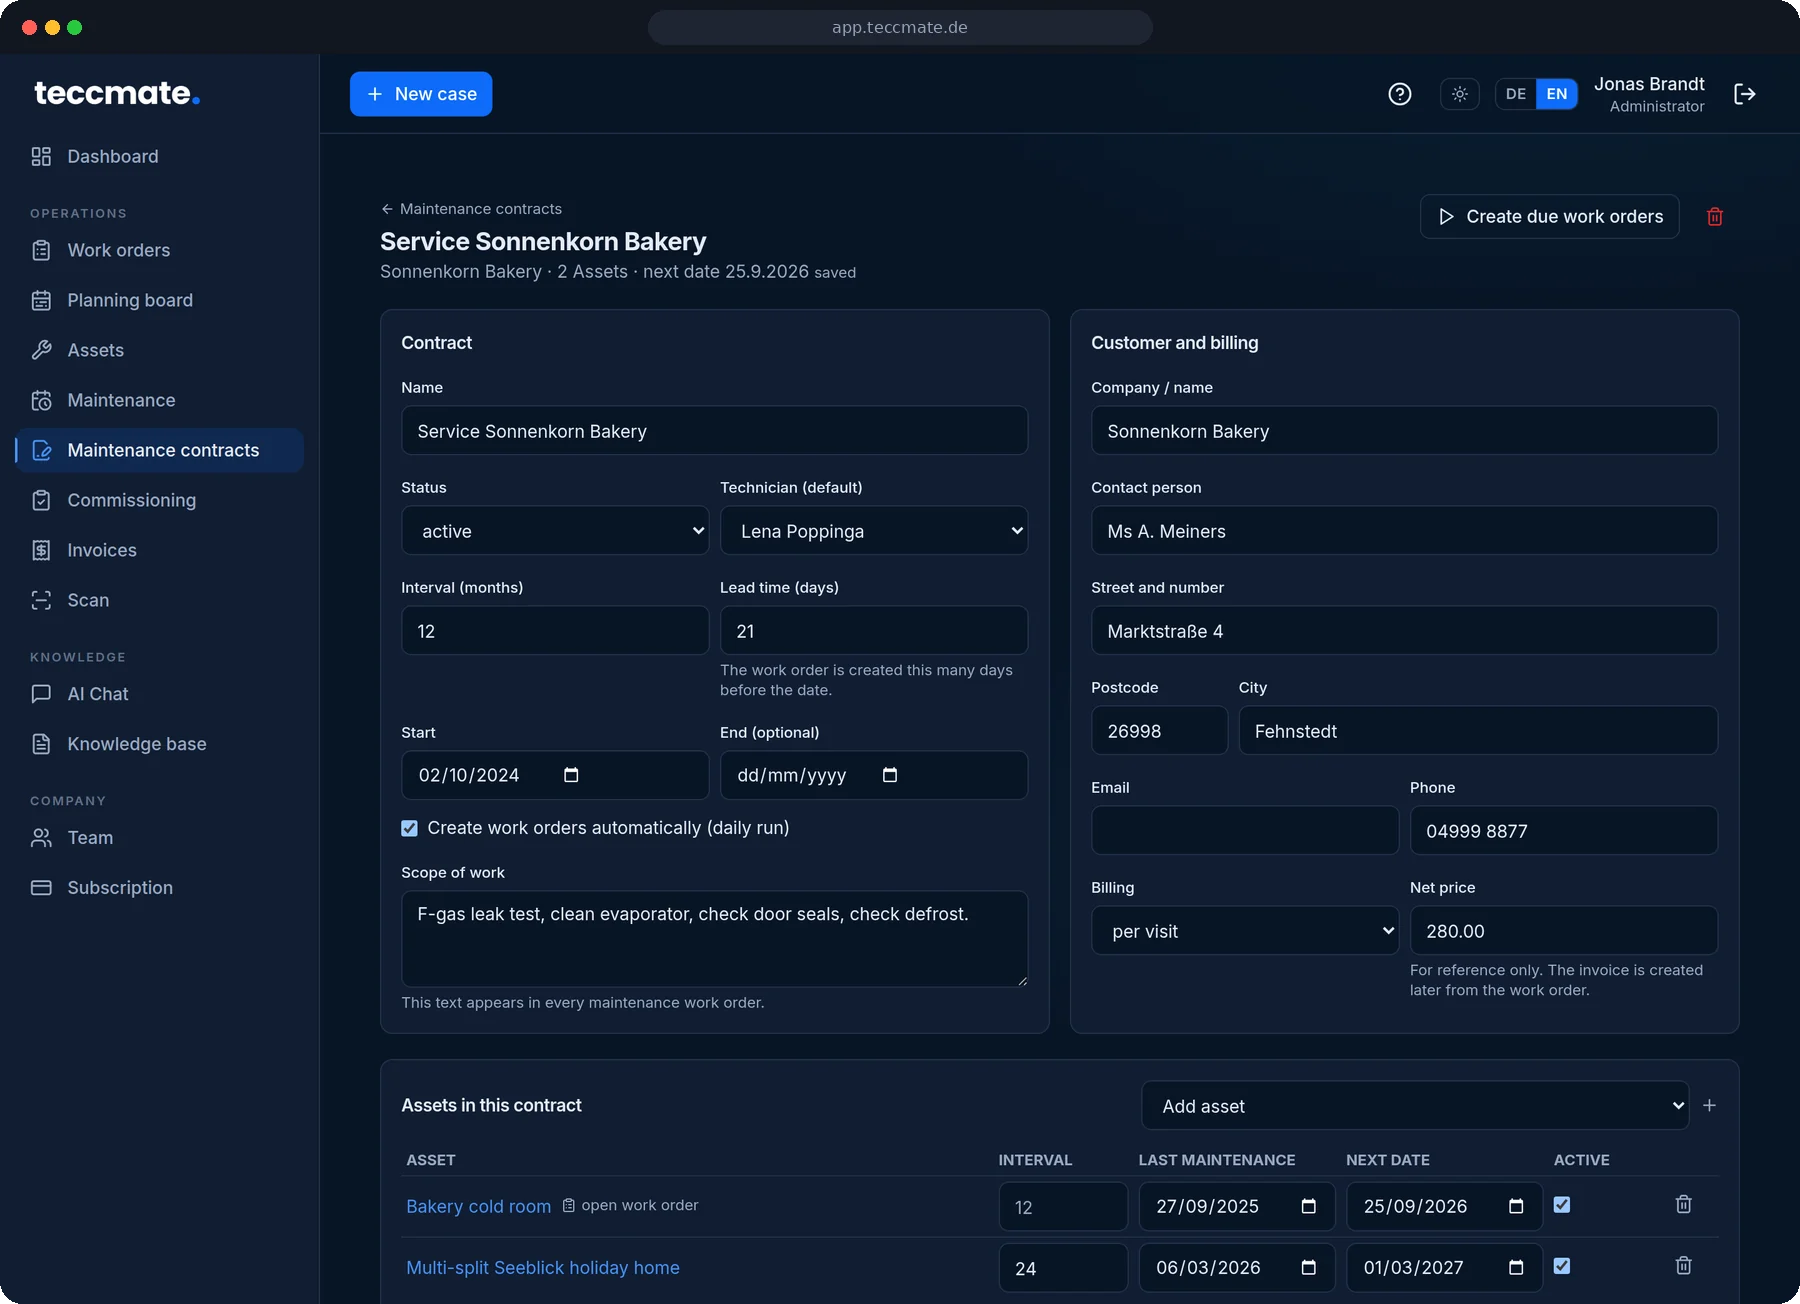Viewport: 1800px width, 1304px height.
Task: Toggle automatic work order creation checkbox
Action: (409, 828)
